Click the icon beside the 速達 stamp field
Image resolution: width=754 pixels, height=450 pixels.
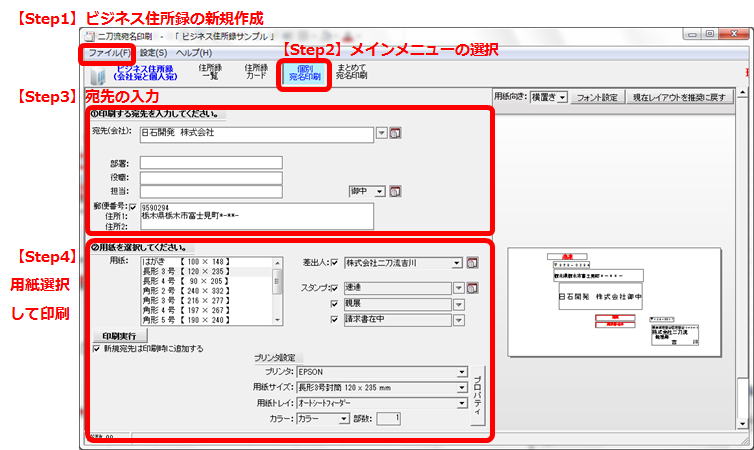click(472, 287)
